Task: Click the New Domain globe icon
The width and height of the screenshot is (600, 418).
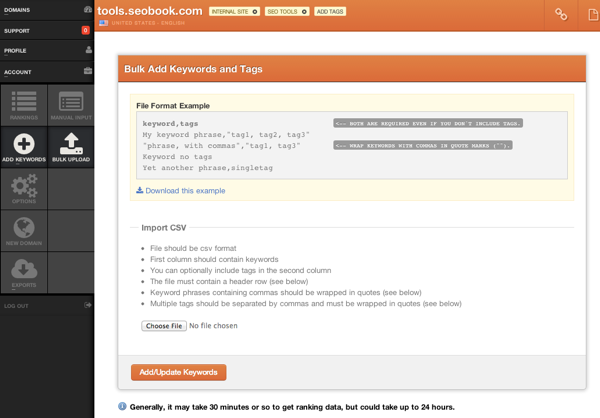Action: tap(24, 231)
